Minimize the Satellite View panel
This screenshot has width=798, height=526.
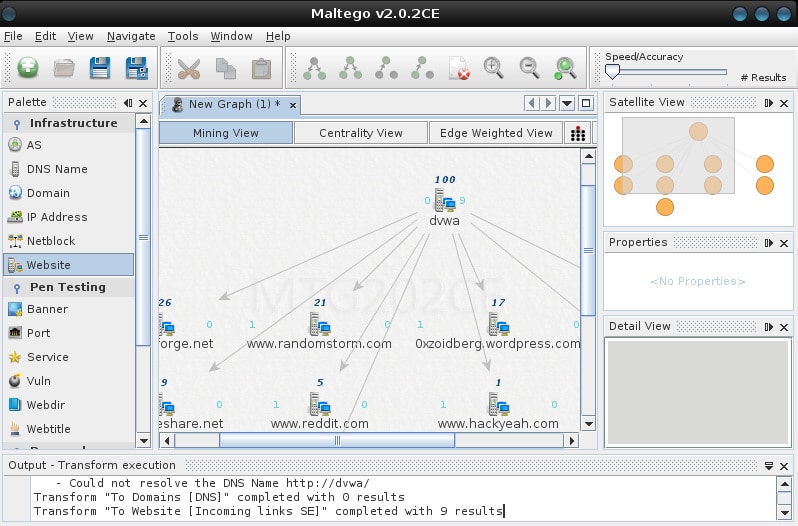pos(768,103)
